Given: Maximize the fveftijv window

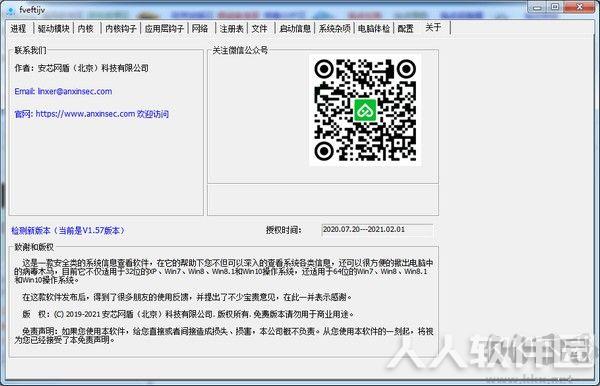Looking at the screenshot, I should pos(555,7).
